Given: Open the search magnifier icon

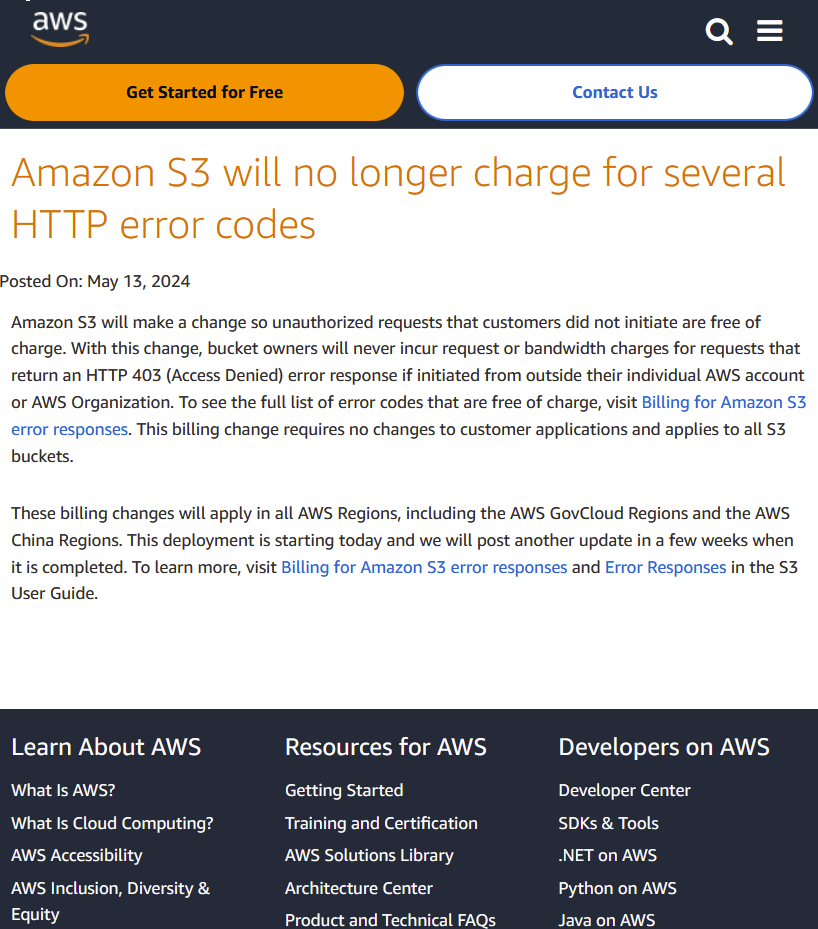Looking at the screenshot, I should (719, 31).
